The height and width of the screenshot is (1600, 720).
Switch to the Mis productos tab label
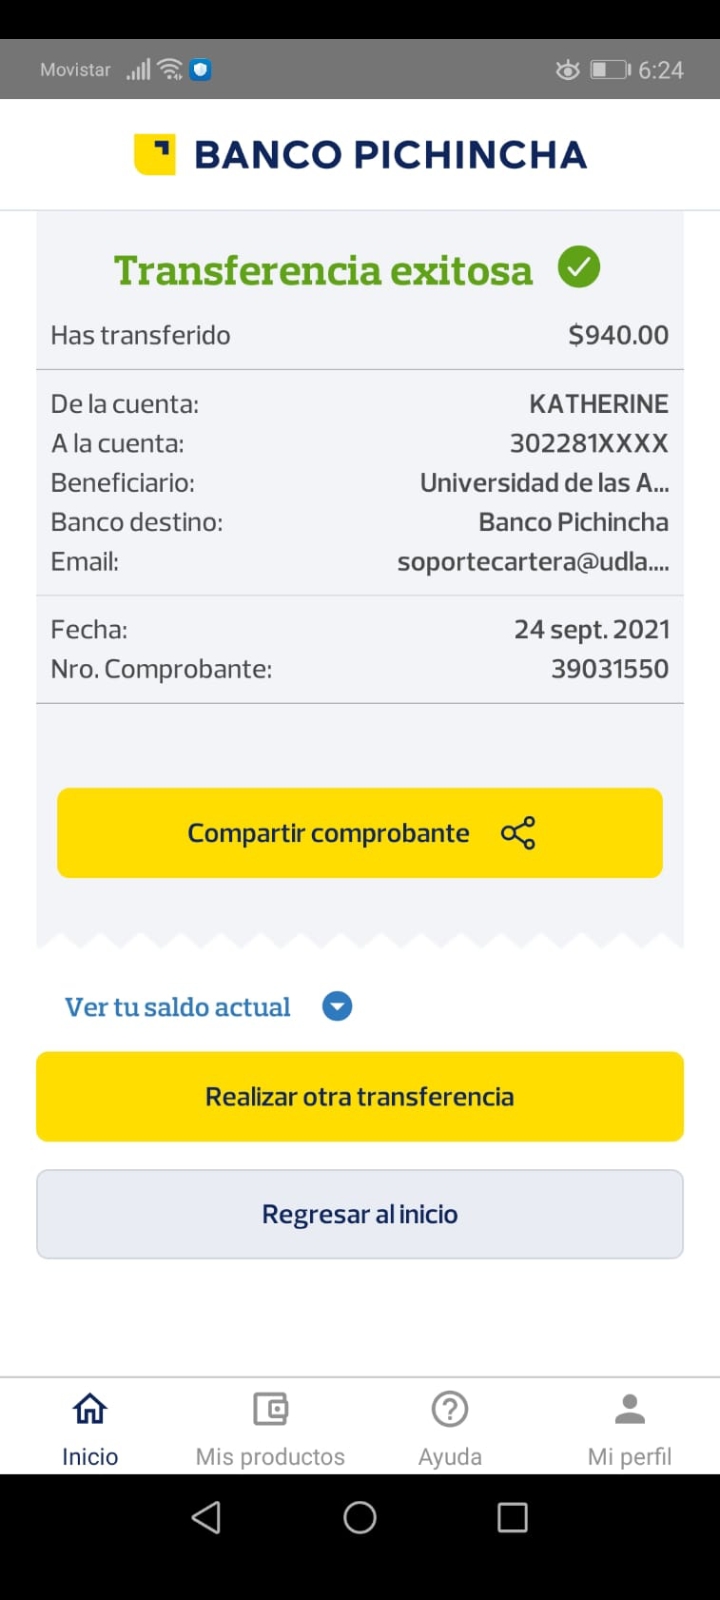(270, 1456)
